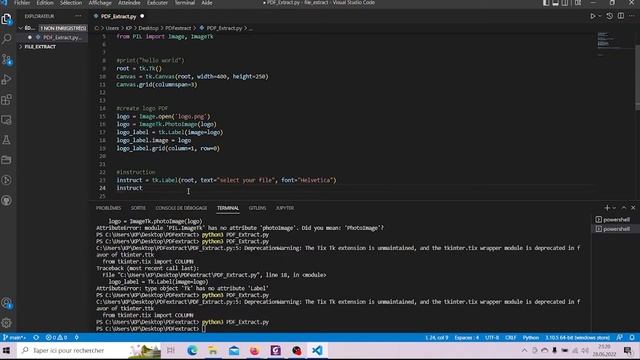Image resolution: width=640 pixels, height=360 pixels.
Task: Close the terminal panel
Action: [x=633, y=208]
